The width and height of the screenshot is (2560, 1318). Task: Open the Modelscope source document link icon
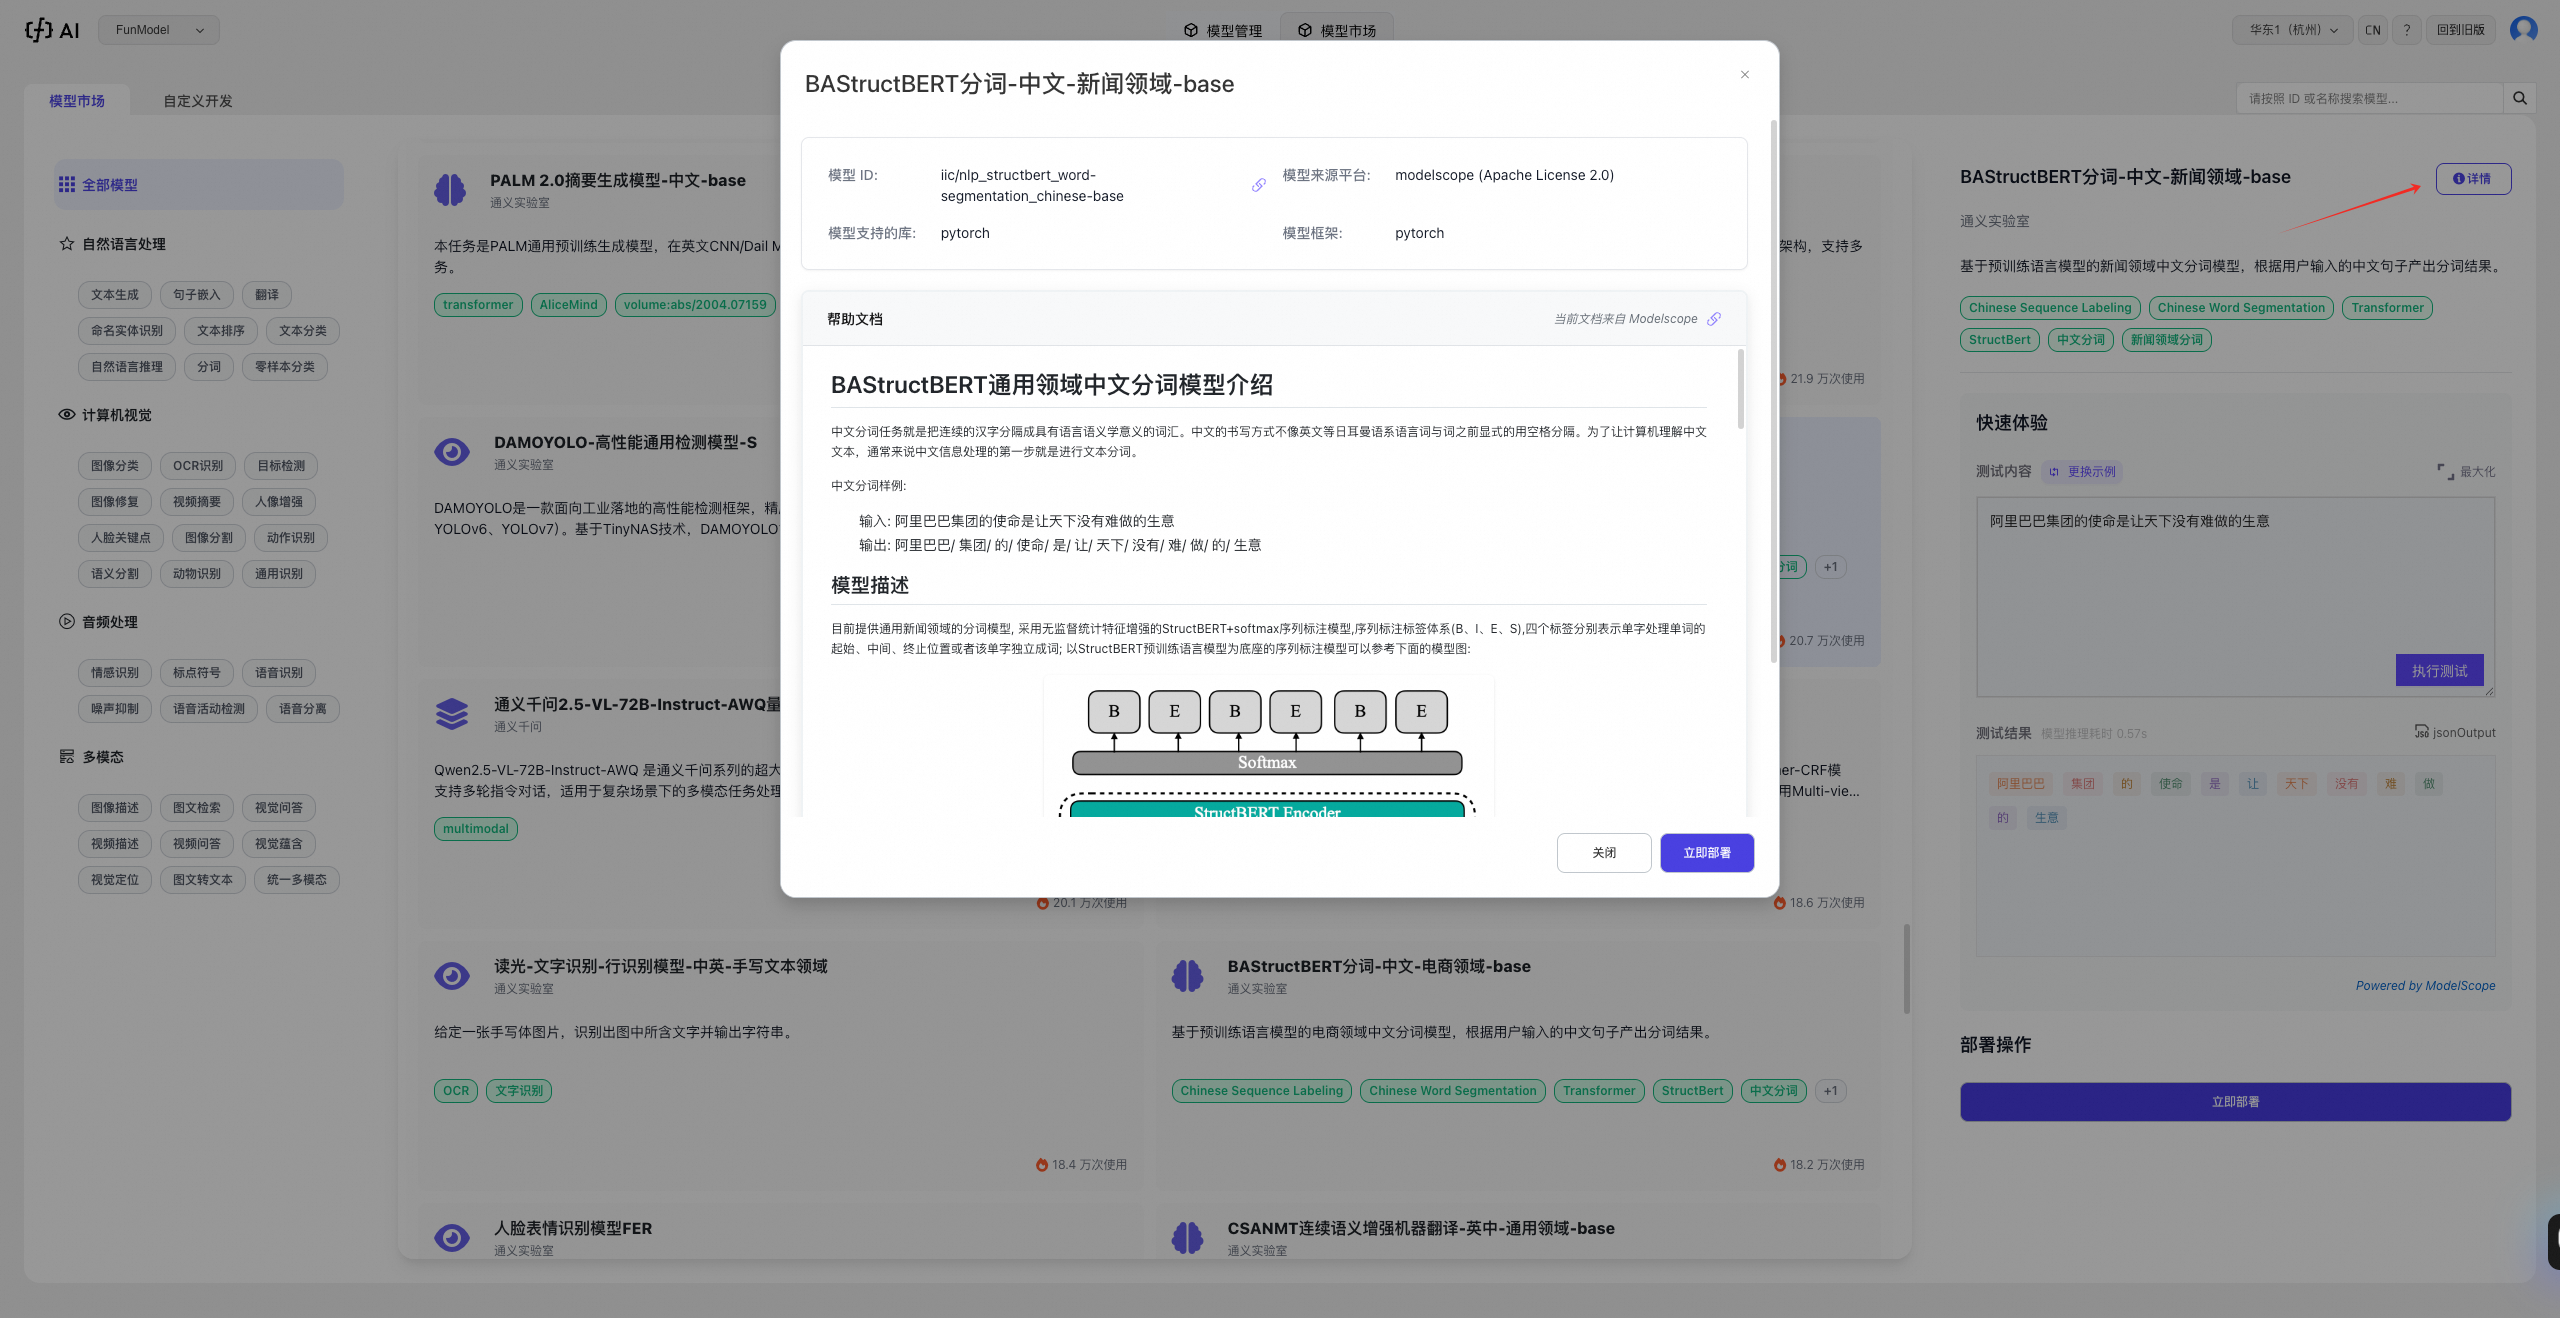coord(1714,319)
